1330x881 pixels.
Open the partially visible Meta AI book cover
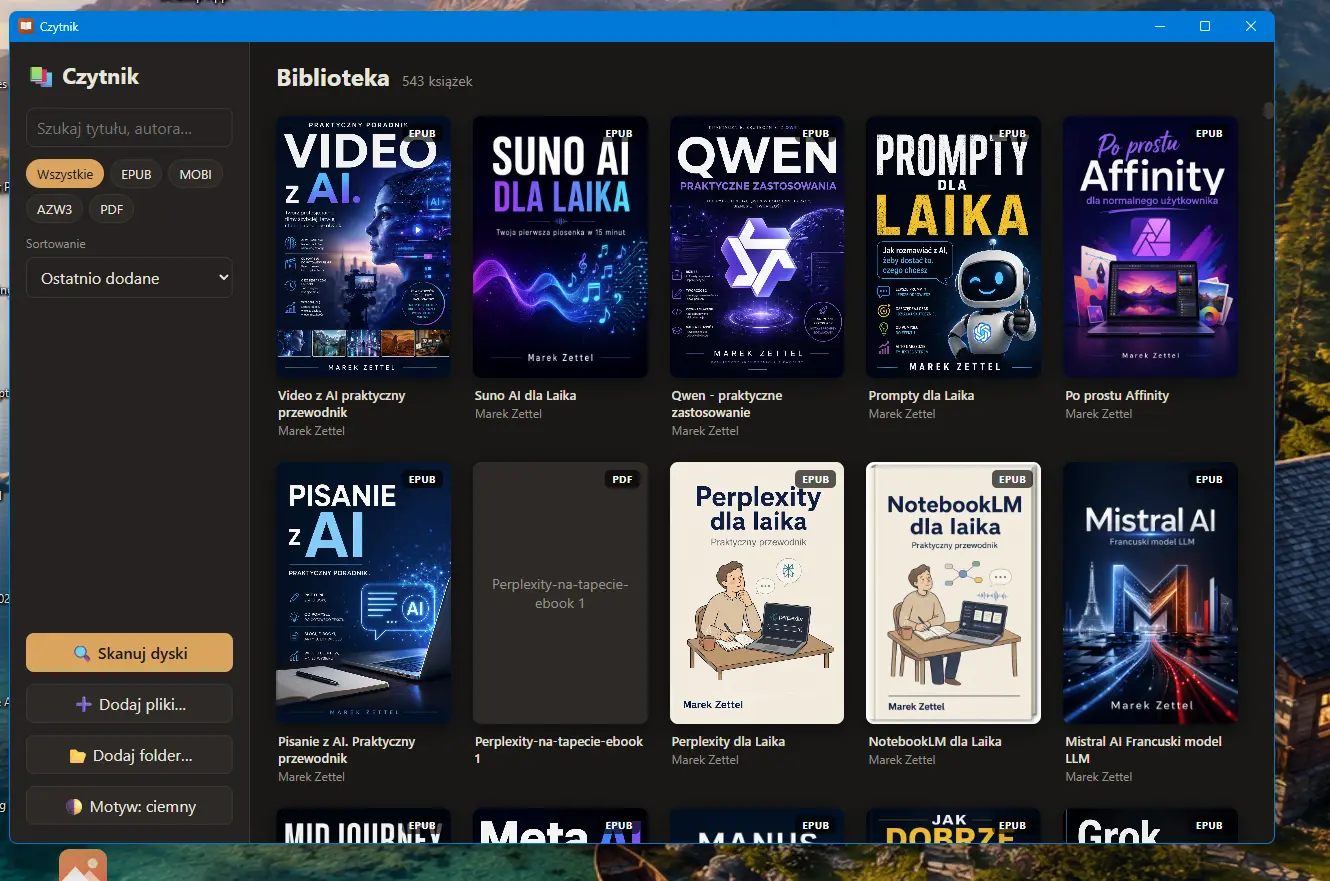pyautogui.click(x=560, y=826)
